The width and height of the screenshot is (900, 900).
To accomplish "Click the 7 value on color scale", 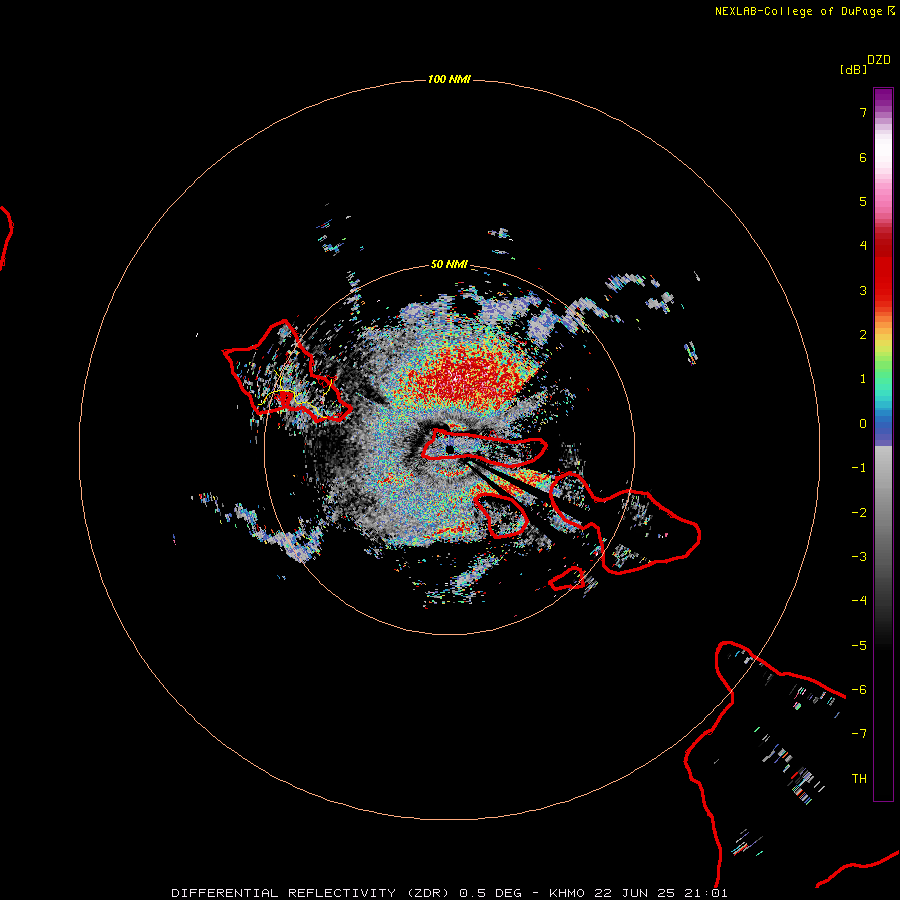I will tap(863, 112).
